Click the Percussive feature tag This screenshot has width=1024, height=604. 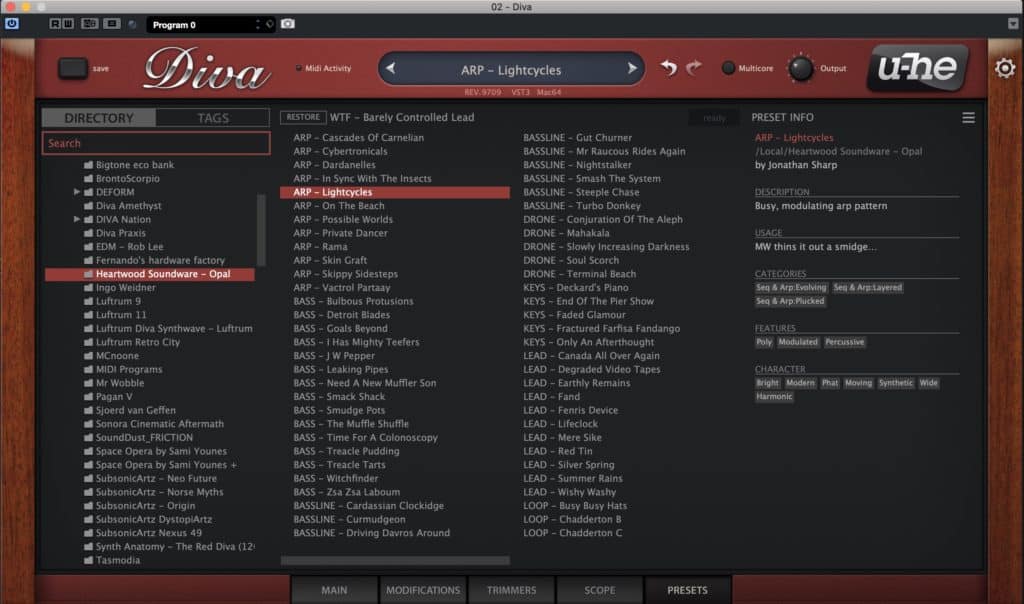[844, 342]
